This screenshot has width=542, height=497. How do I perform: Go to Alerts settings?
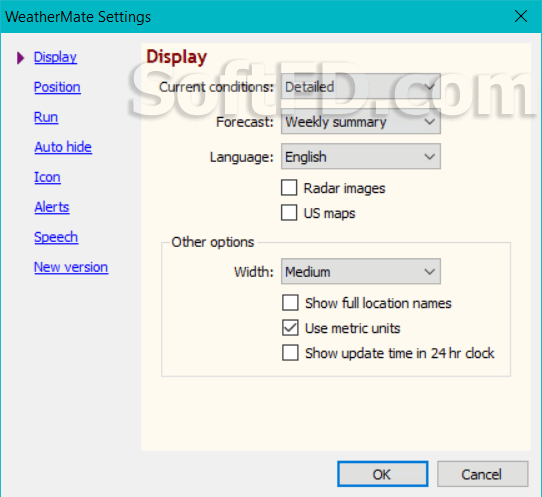(52, 207)
